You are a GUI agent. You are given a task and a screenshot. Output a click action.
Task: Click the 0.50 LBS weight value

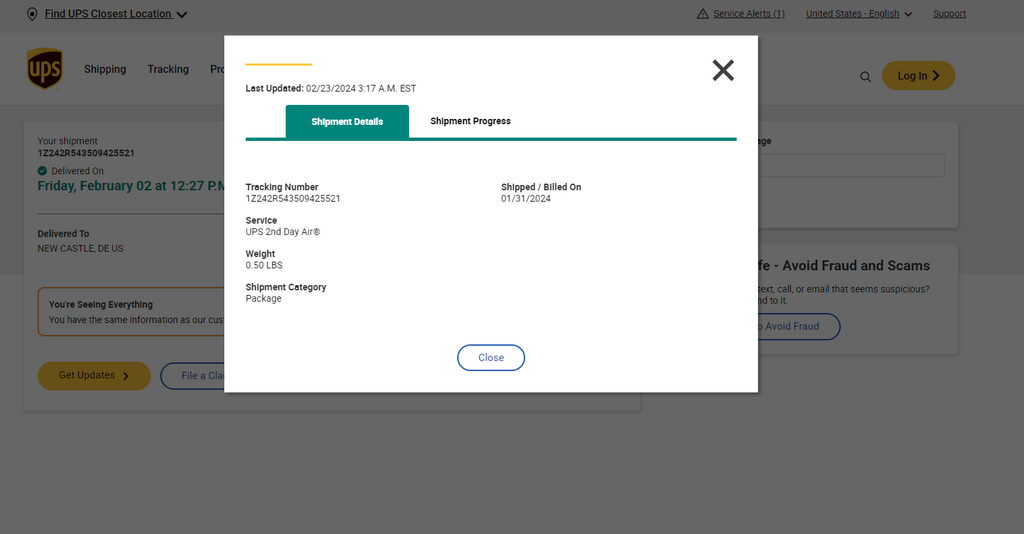click(264, 265)
